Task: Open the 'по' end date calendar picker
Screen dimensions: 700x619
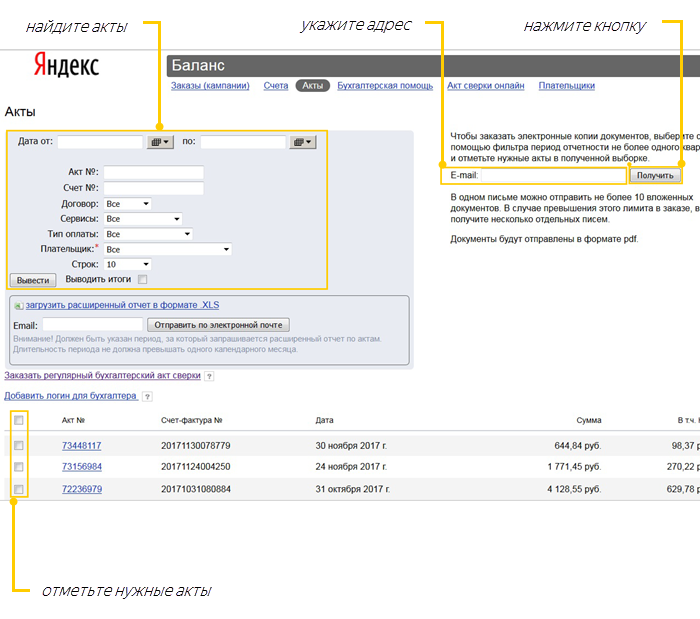Action: (303, 142)
